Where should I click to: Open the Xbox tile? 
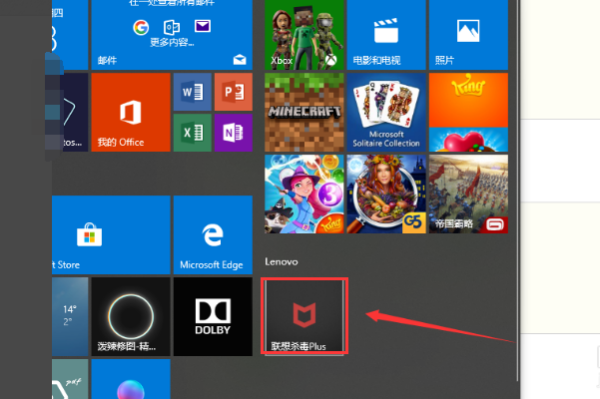click(304, 35)
